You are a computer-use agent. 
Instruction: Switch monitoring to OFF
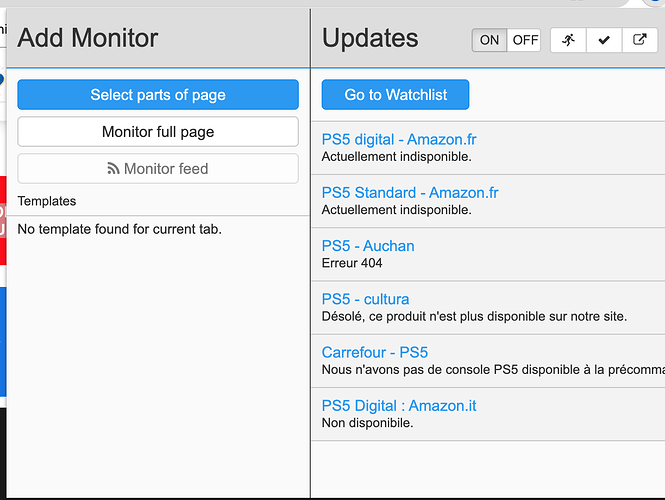525,40
